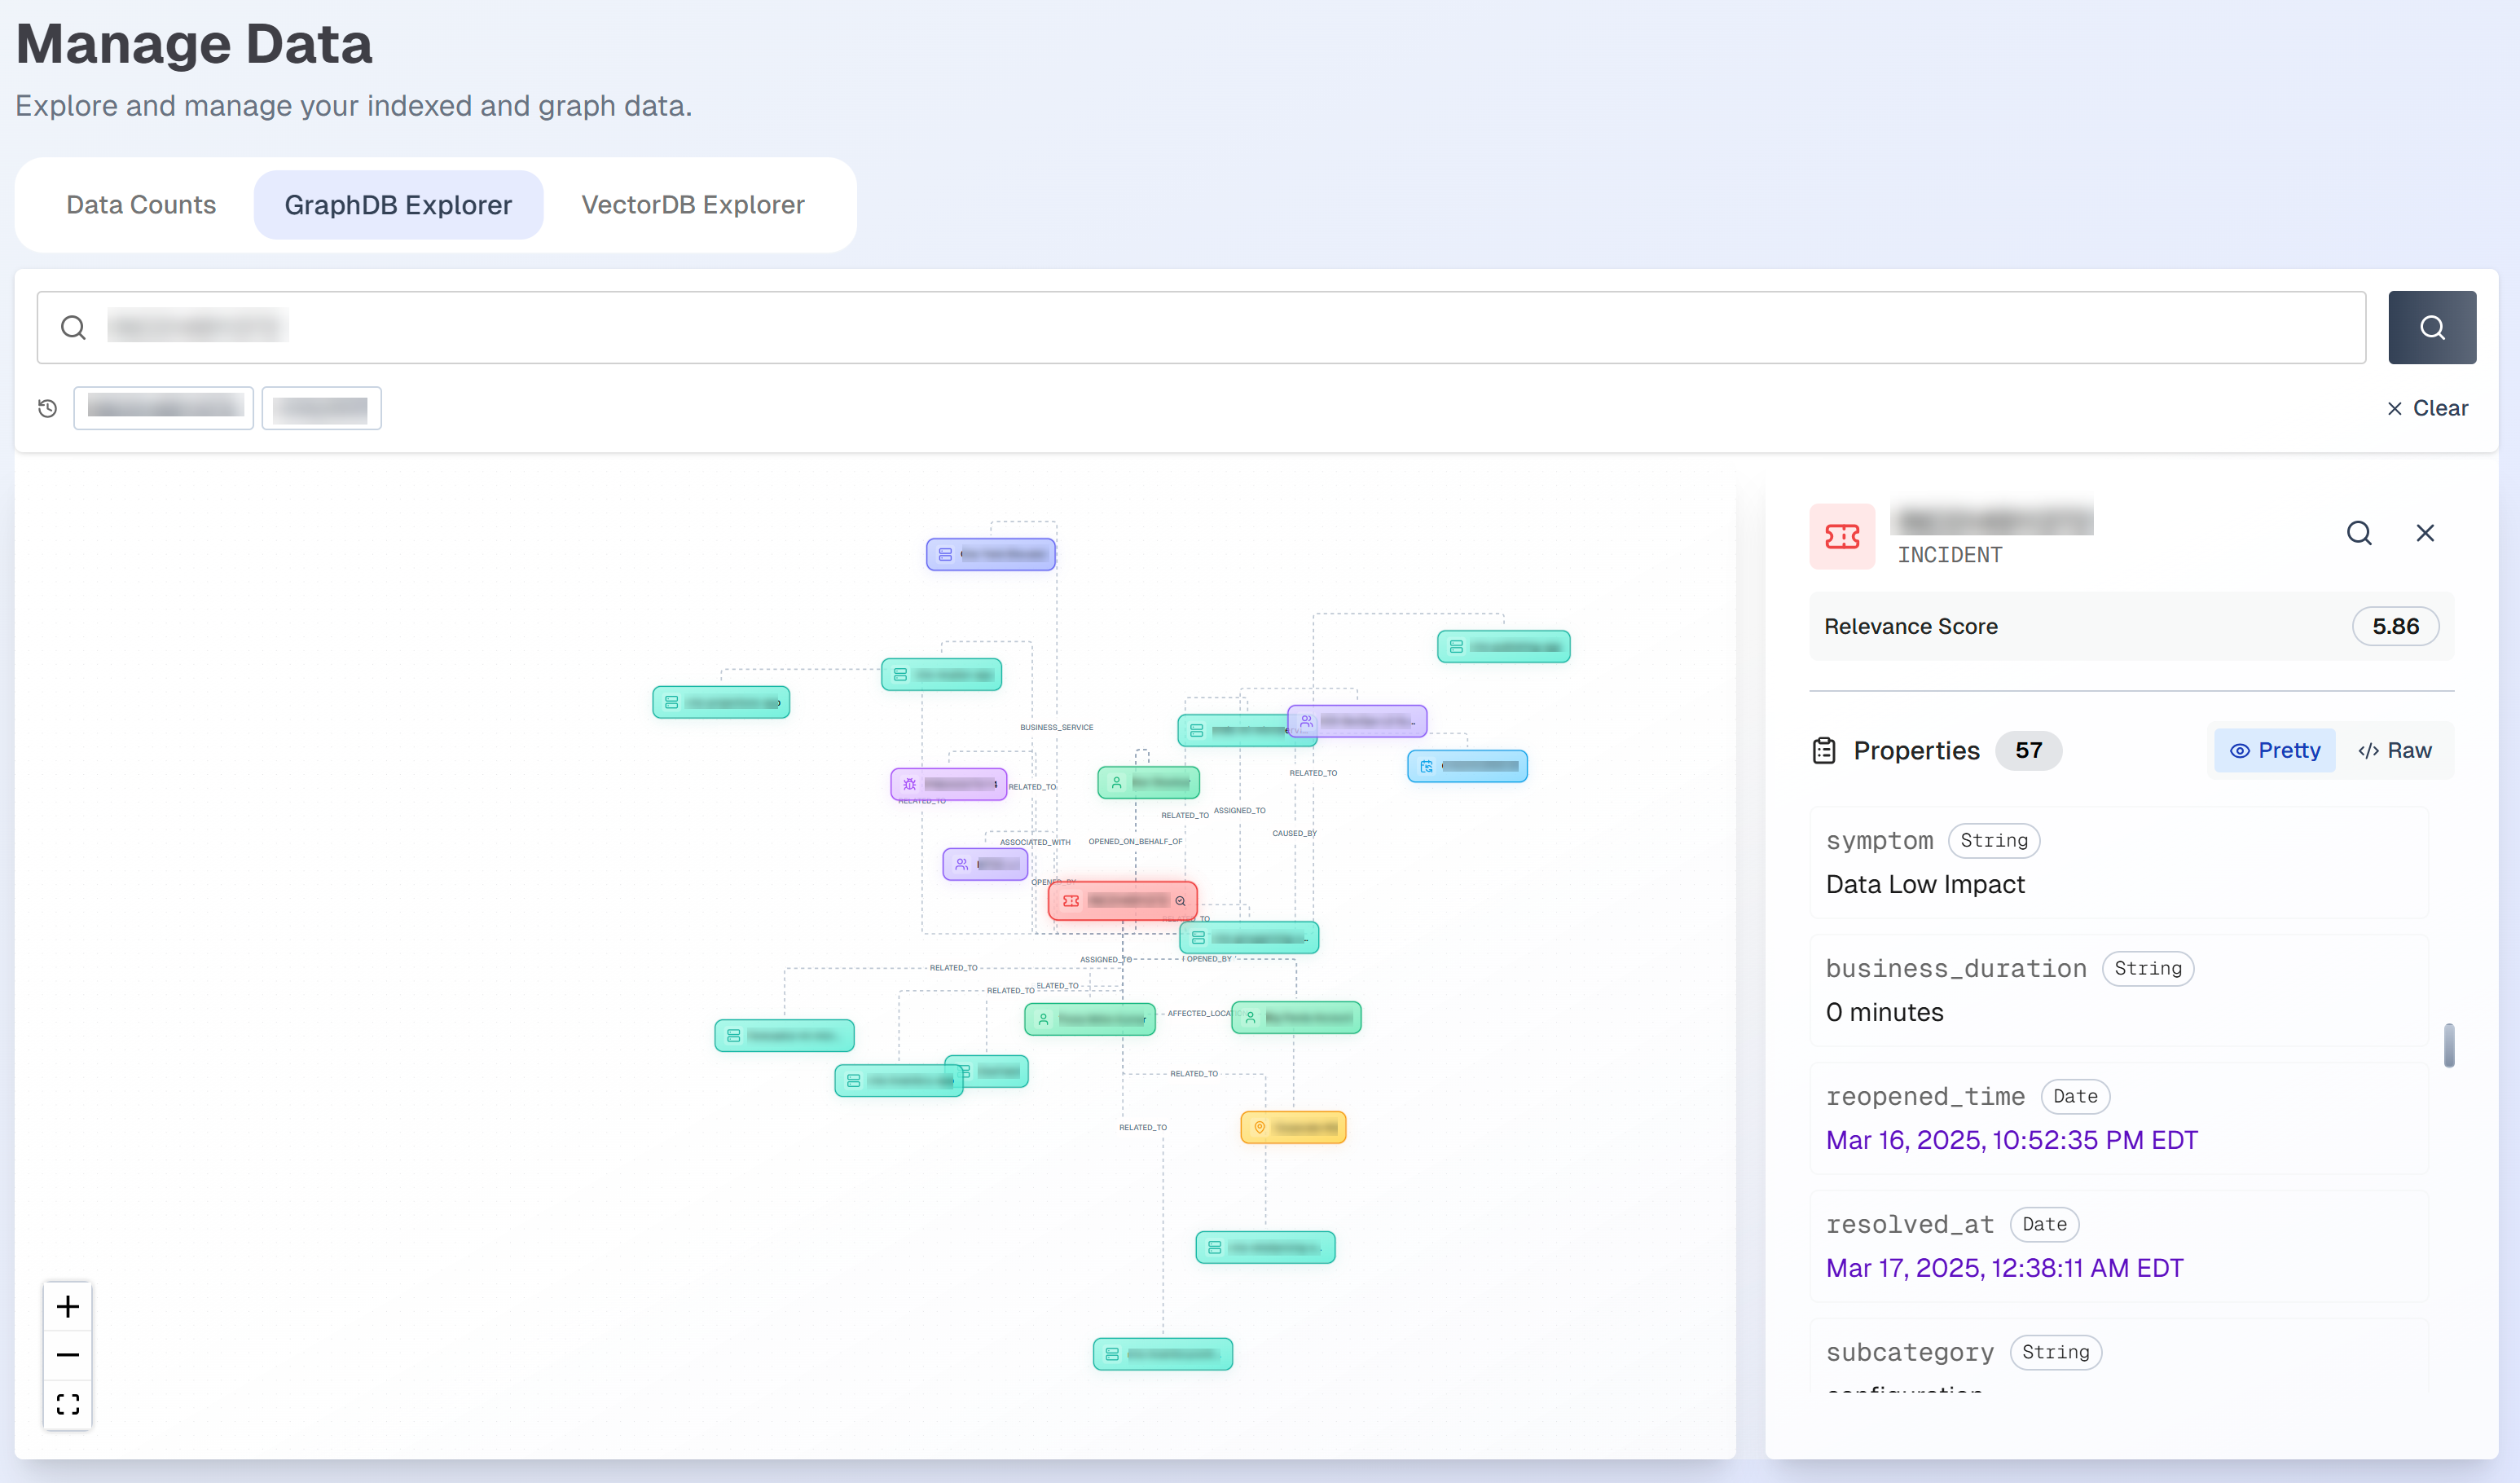Click the search icon inside the search field
The height and width of the screenshot is (1483, 2520).
coord(73,327)
